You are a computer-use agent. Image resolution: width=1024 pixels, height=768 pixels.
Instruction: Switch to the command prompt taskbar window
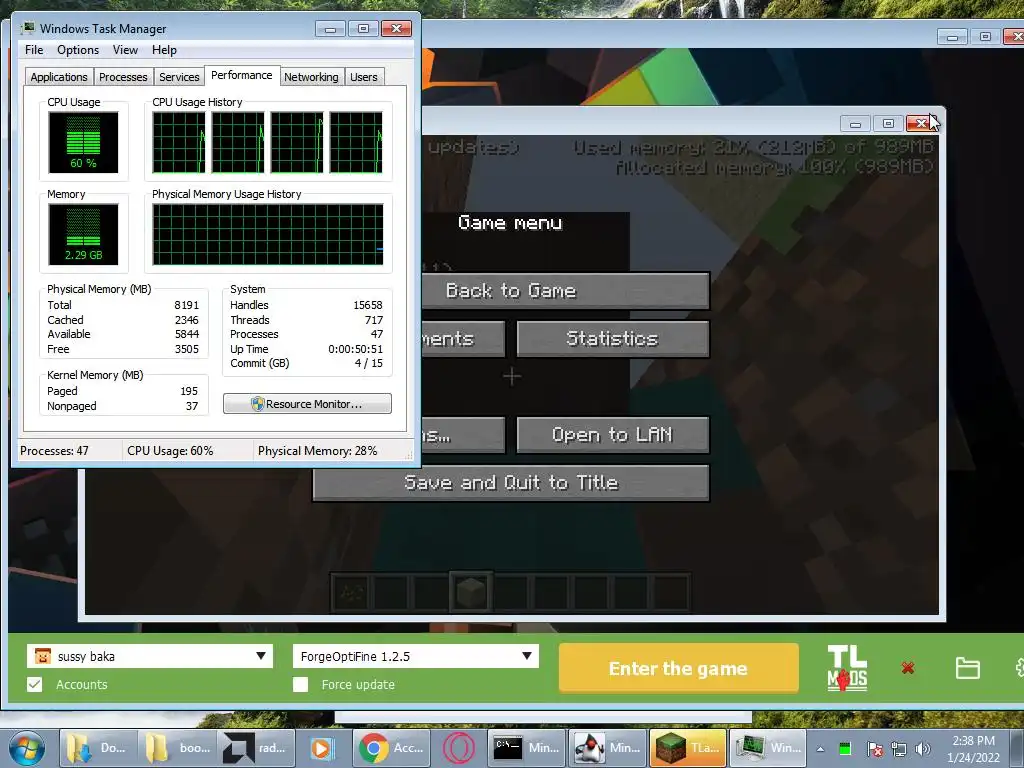click(526, 748)
